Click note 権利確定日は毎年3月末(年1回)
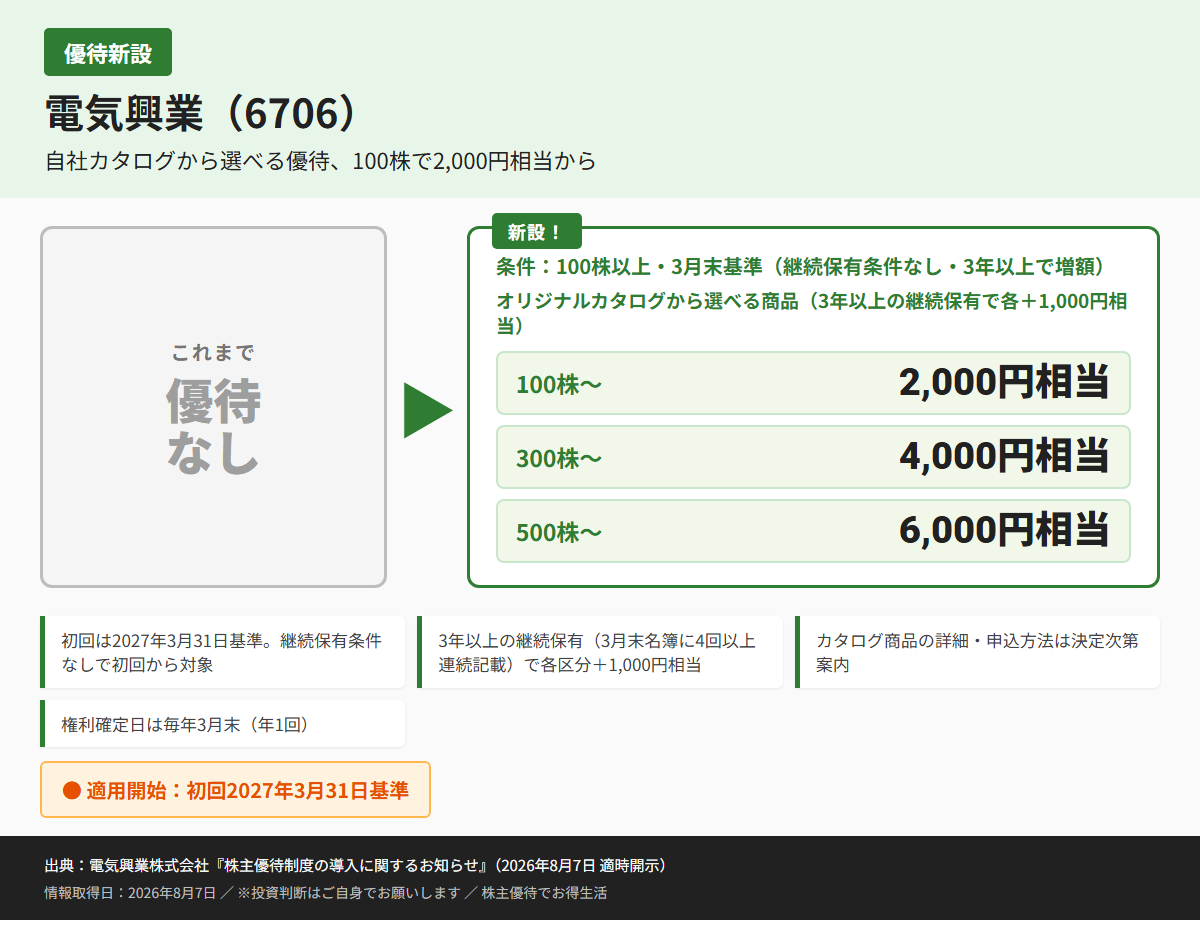 point(223,724)
